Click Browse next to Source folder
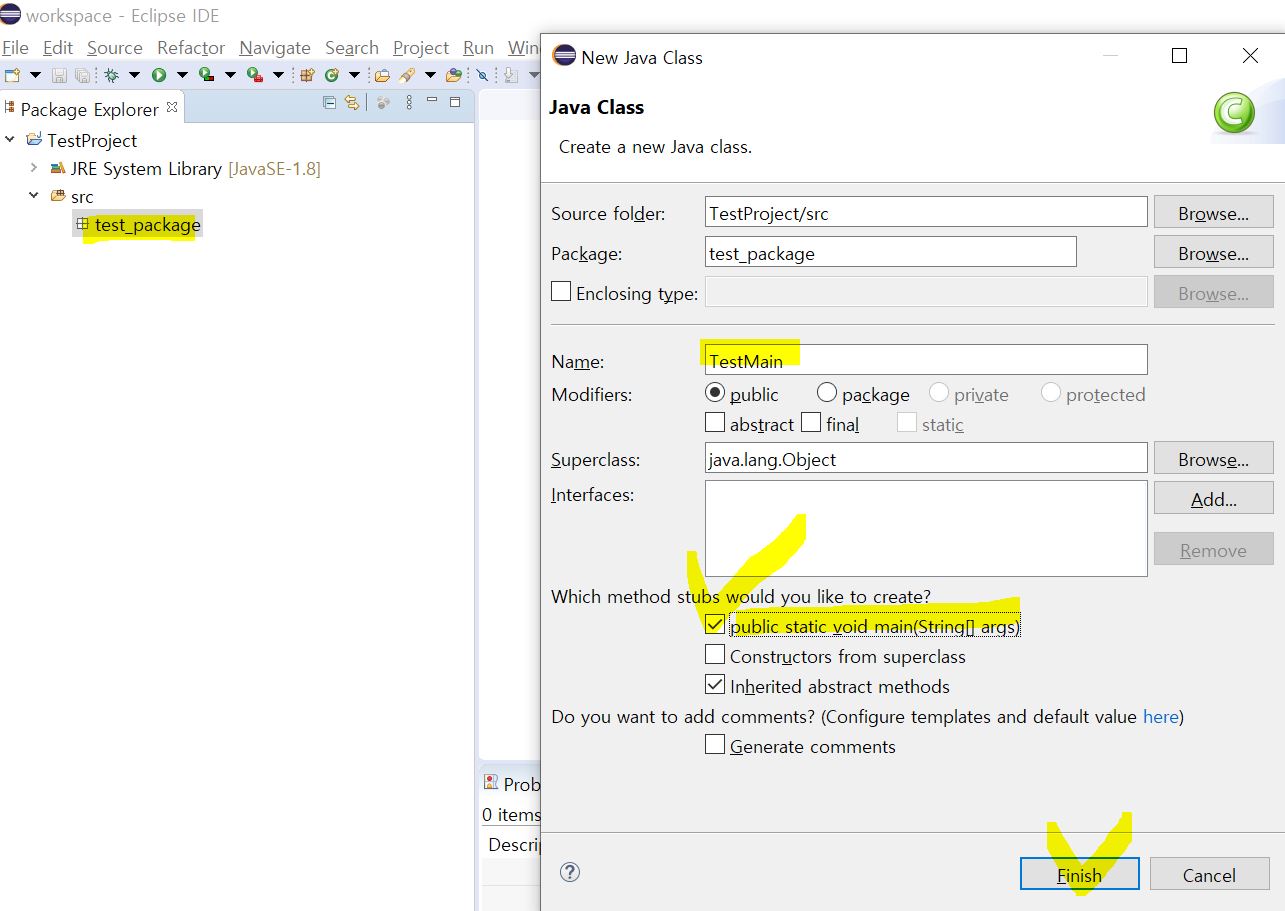The image size is (1285, 911). (1213, 212)
